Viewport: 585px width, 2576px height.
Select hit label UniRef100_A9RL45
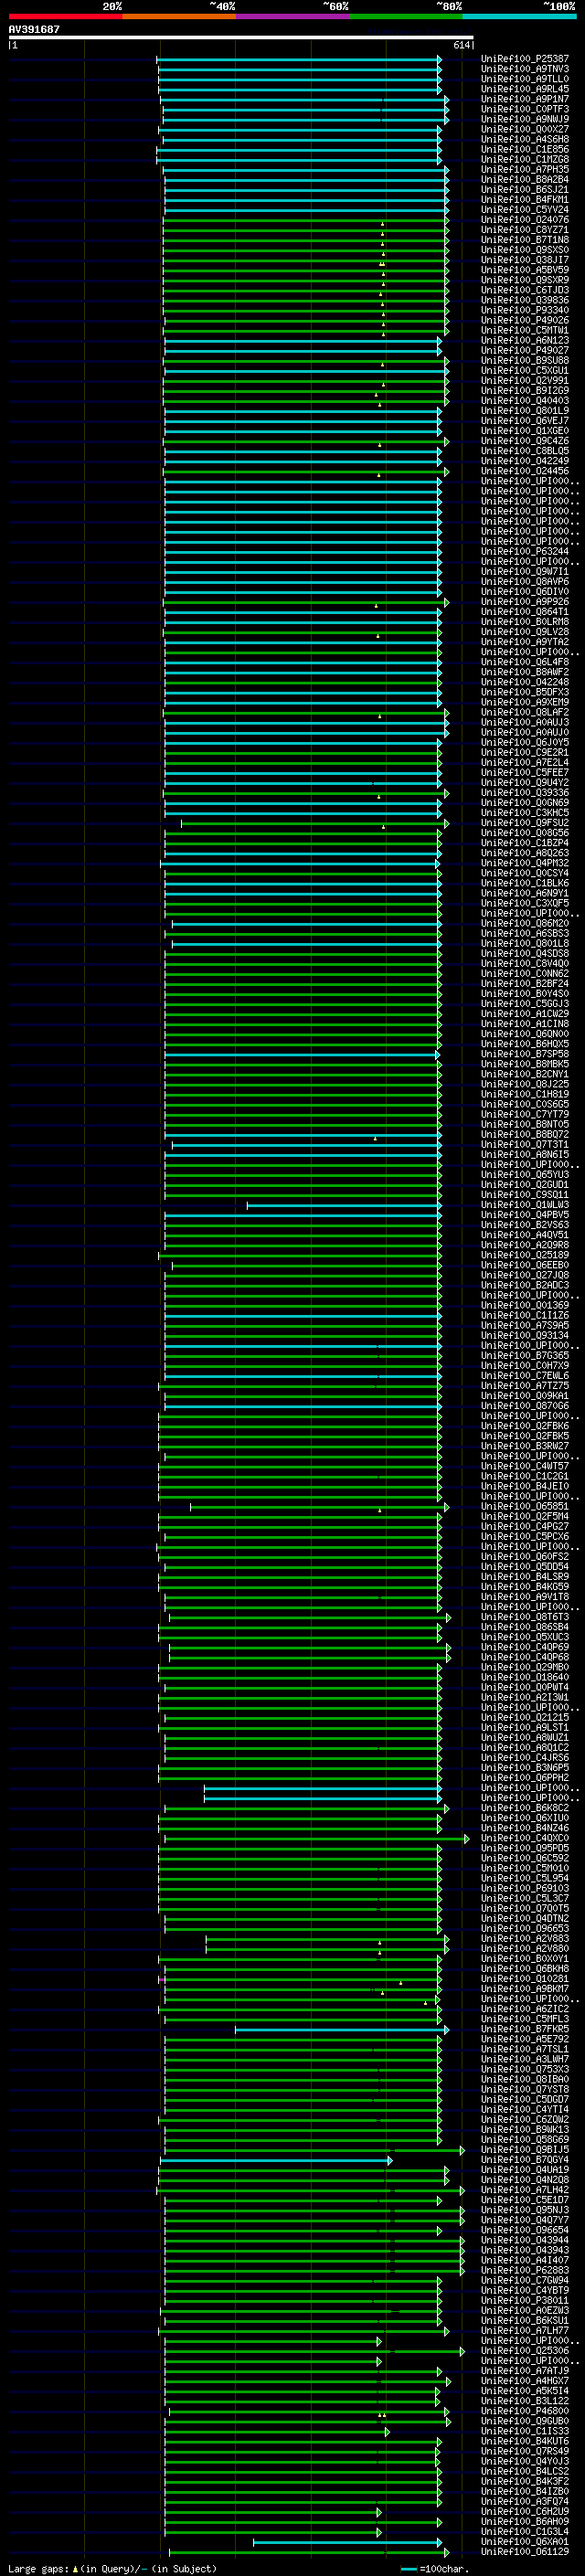point(525,89)
